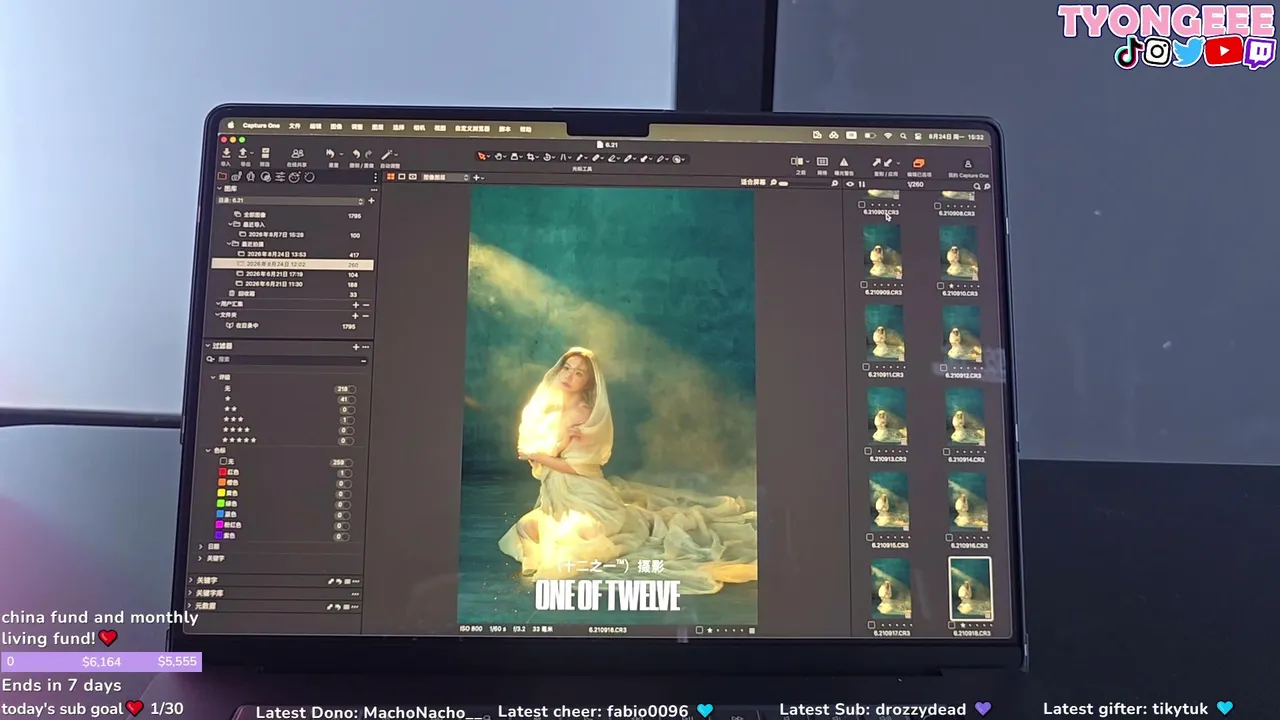The image size is (1280, 720).
Task: Collapse the 图库 Library panel
Action: click(220, 188)
